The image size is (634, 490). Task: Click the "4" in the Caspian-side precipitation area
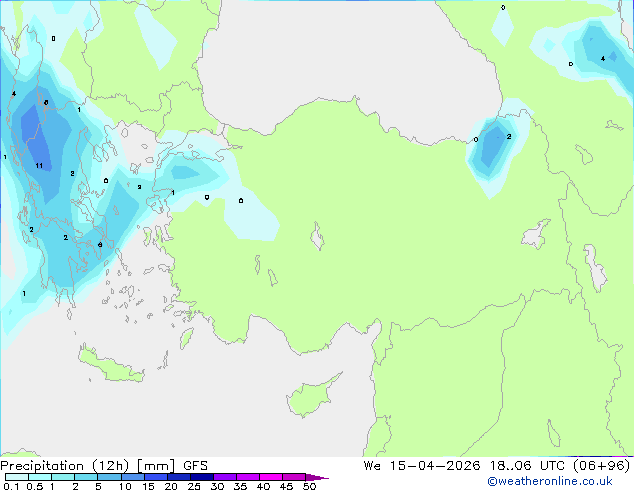point(602,59)
